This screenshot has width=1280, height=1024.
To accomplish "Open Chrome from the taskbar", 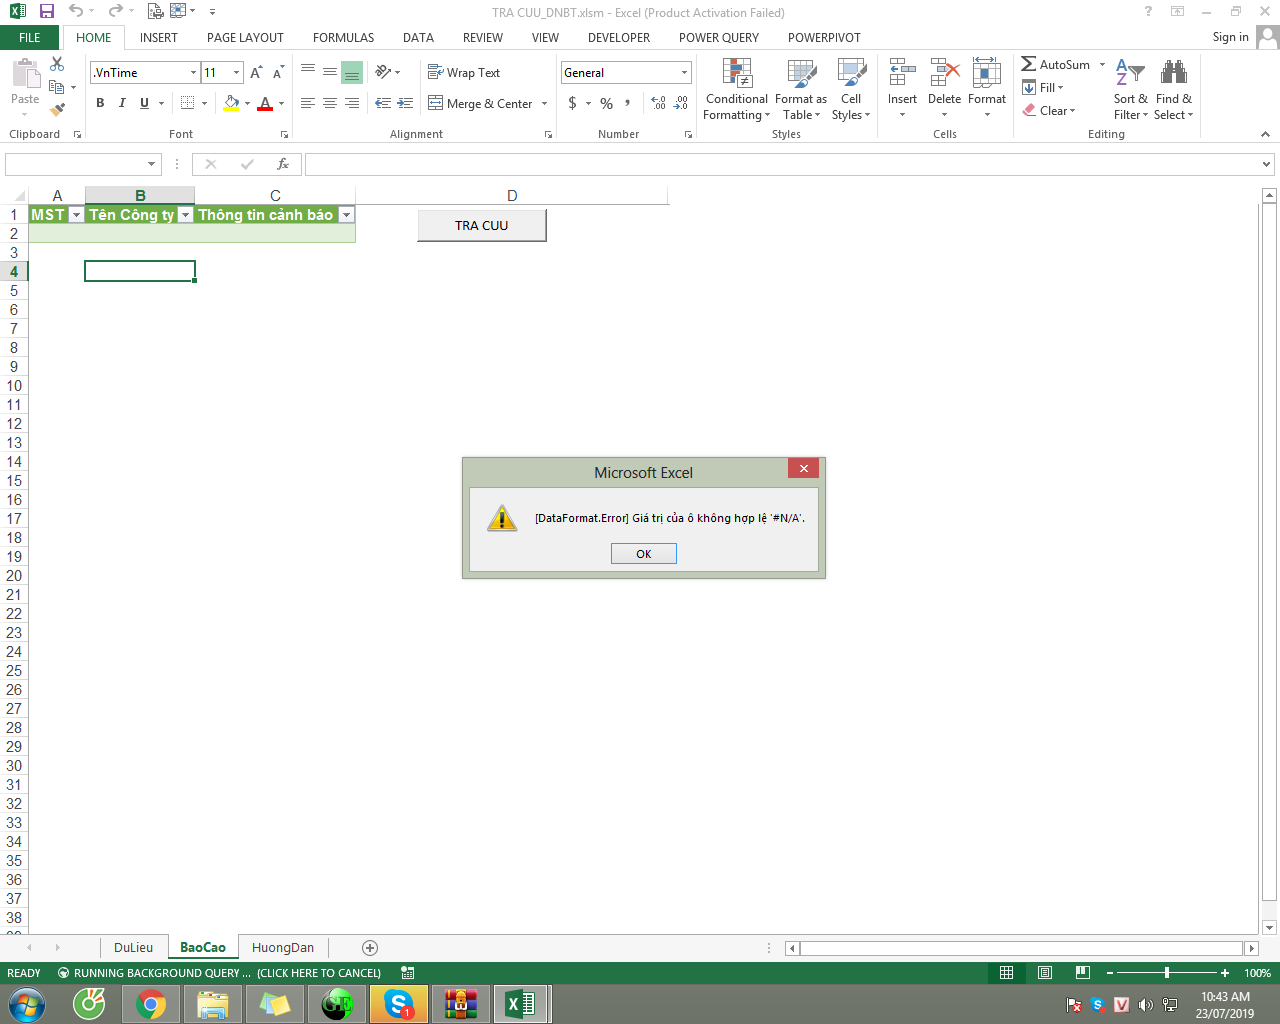I will [151, 1004].
